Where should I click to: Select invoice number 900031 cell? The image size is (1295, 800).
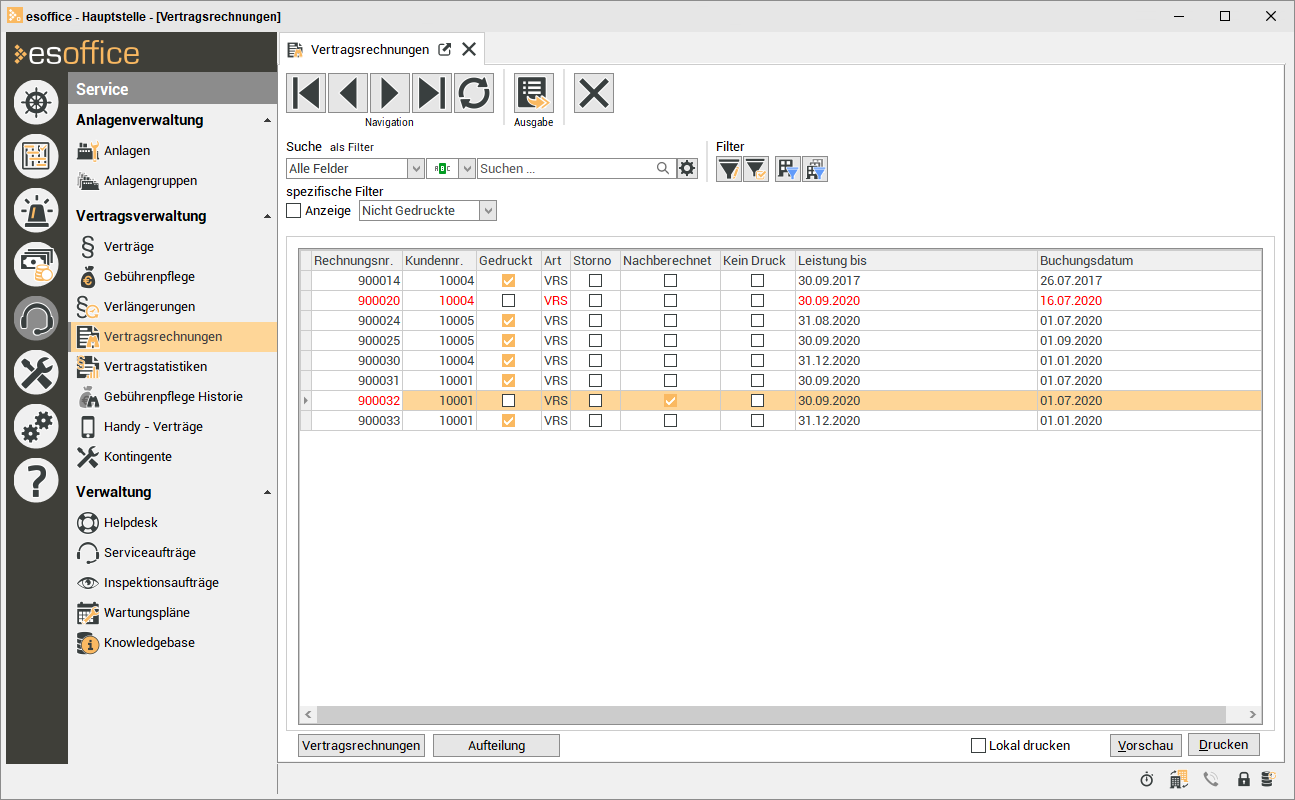coord(357,381)
